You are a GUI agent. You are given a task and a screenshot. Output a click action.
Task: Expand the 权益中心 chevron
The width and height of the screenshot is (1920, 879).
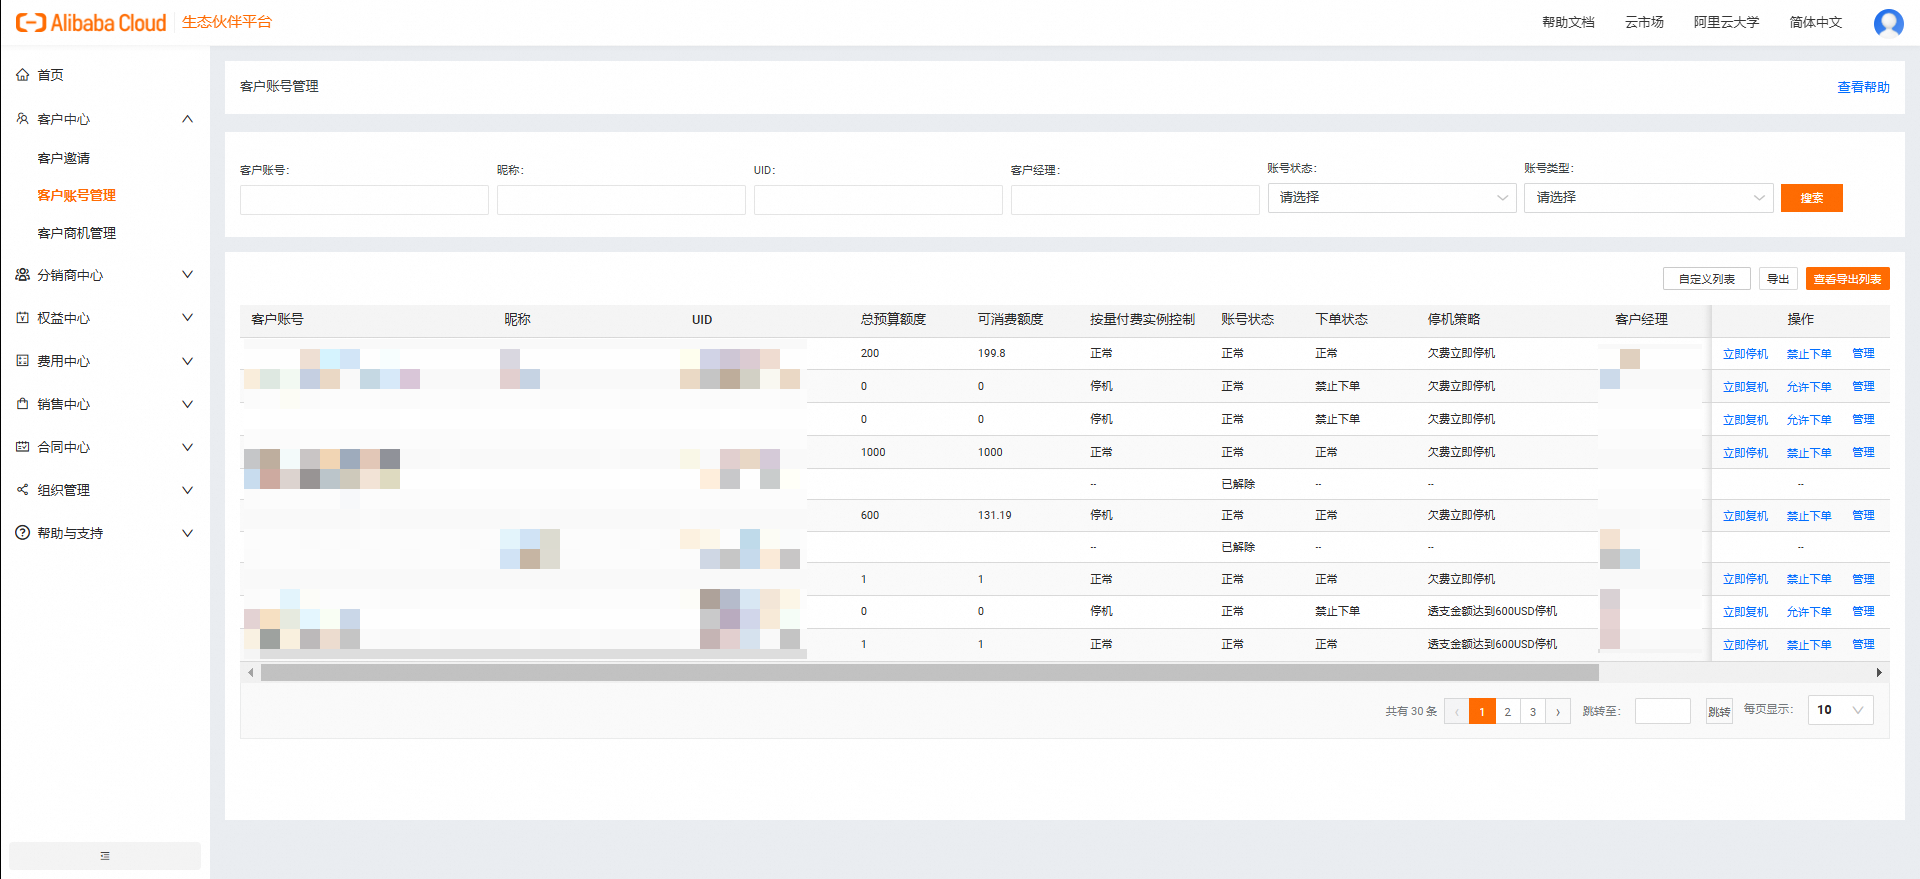pyautogui.click(x=187, y=318)
